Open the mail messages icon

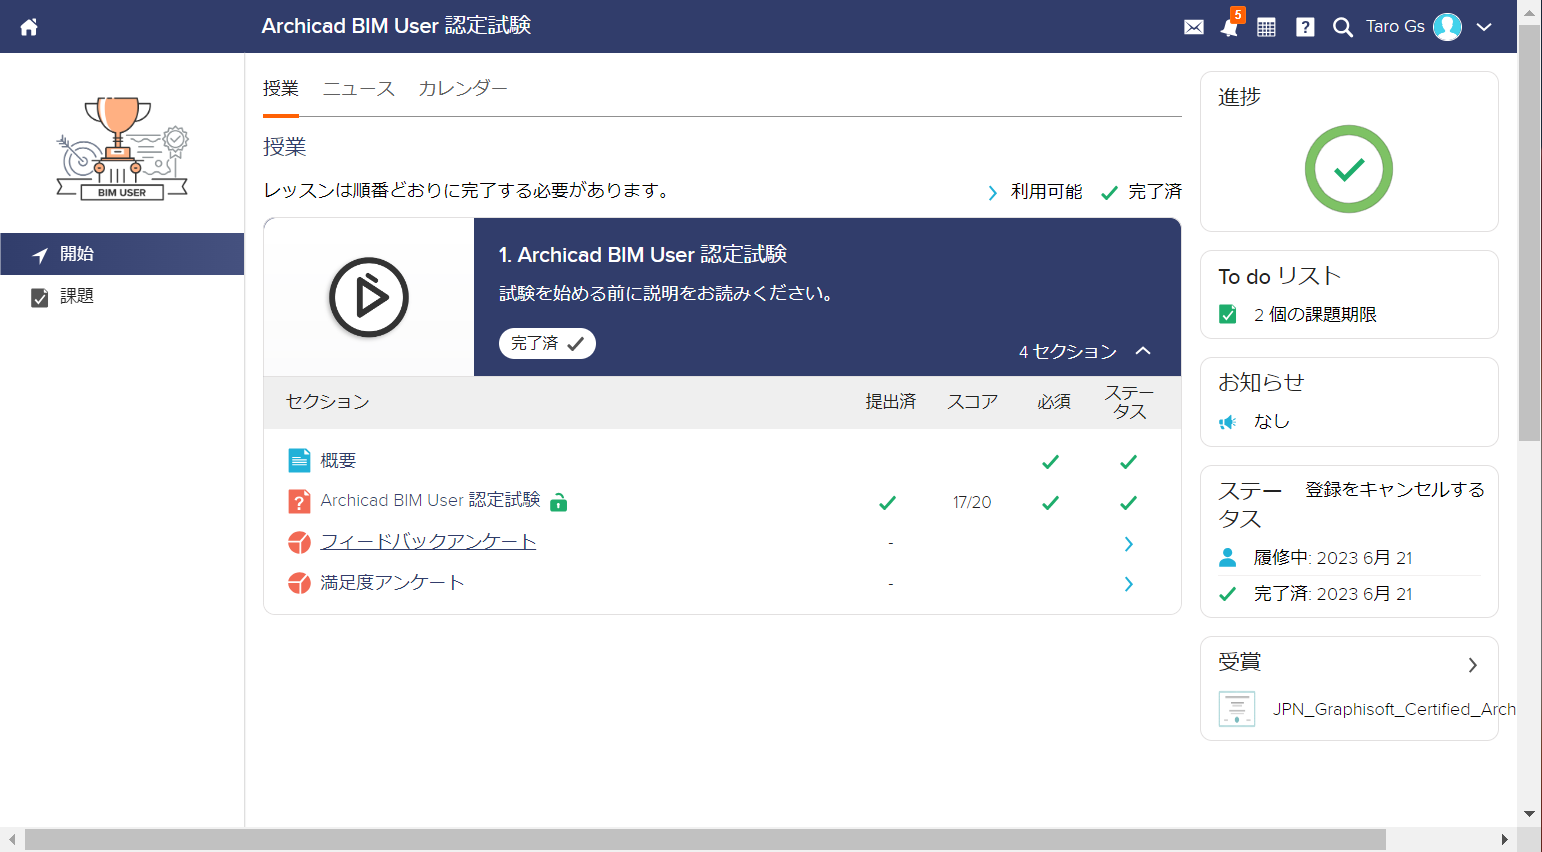click(x=1194, y=27)
